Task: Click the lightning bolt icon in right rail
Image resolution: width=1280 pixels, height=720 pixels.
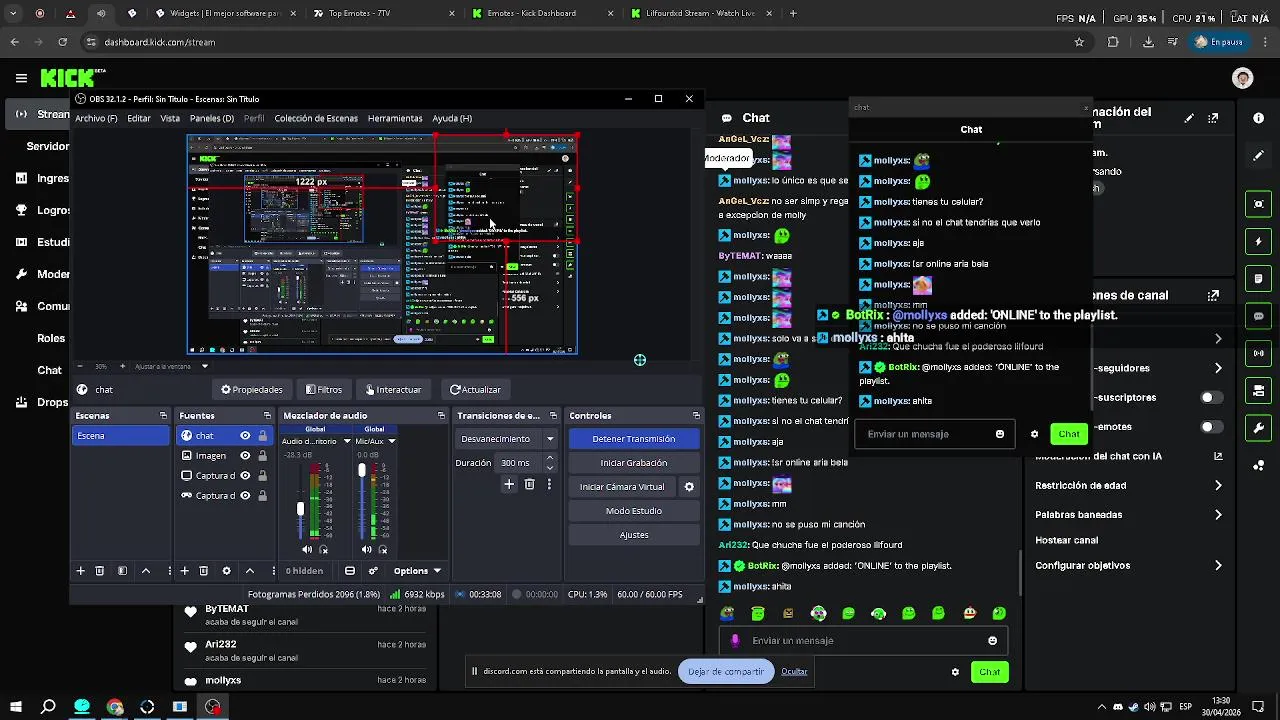Action: 1258,242
